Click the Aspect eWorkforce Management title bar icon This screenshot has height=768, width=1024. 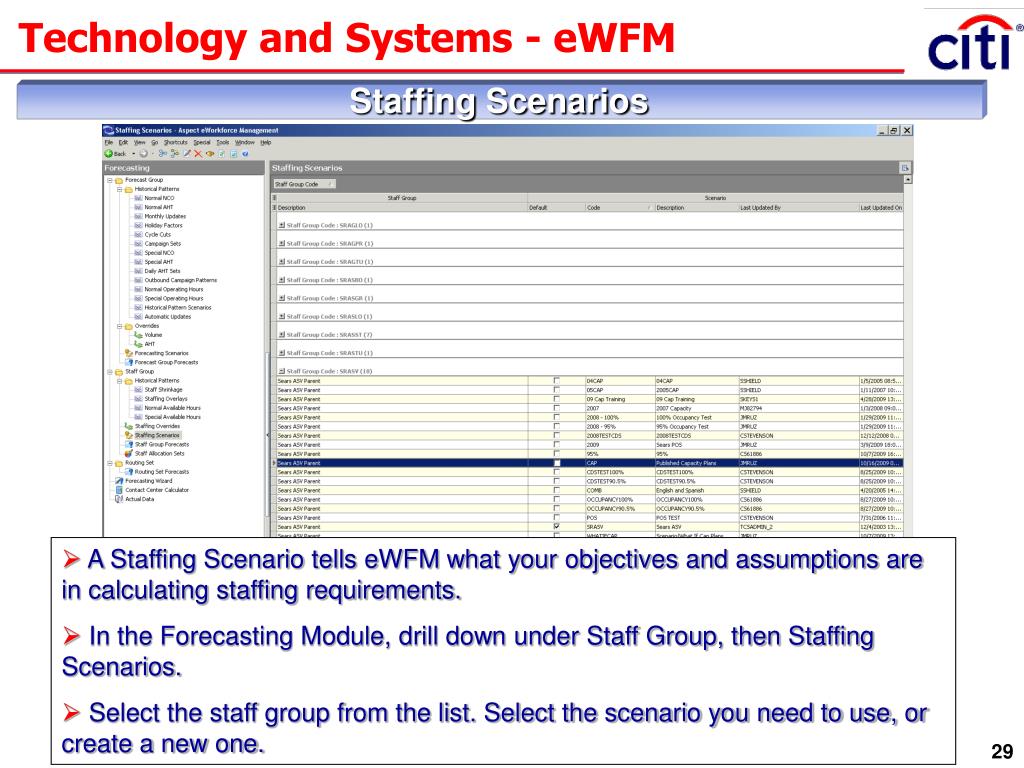pyautogui.click(x=109, y=131)
